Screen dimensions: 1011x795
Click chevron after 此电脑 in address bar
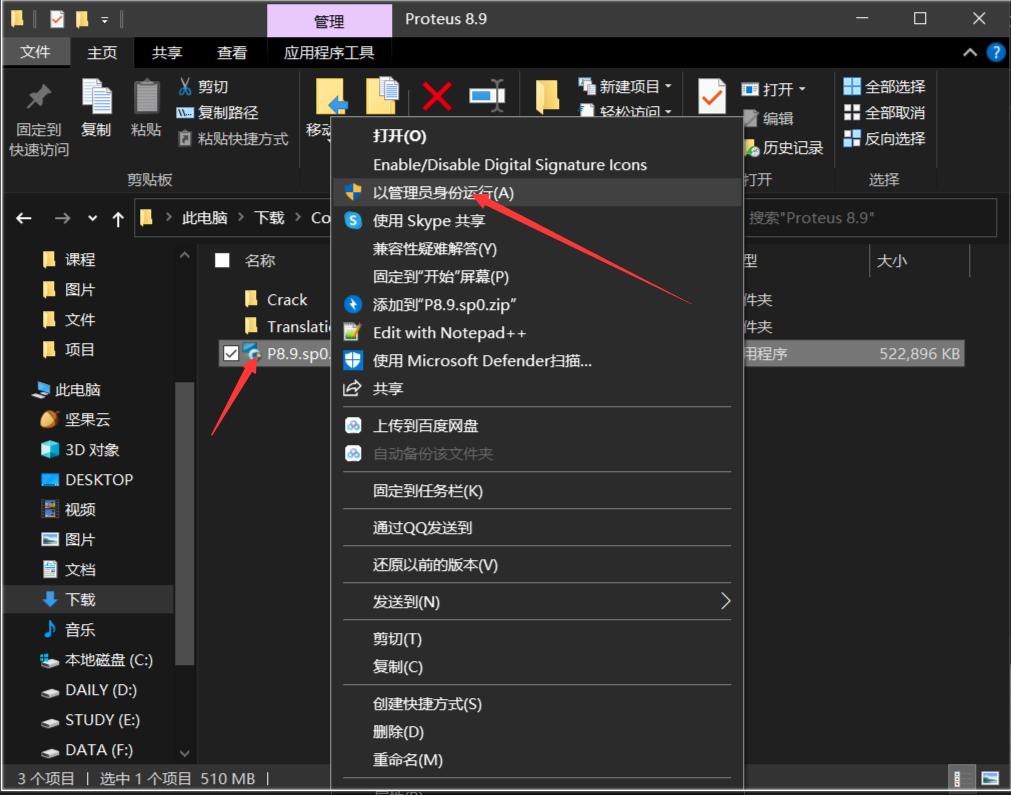click(x=241, y=218)
